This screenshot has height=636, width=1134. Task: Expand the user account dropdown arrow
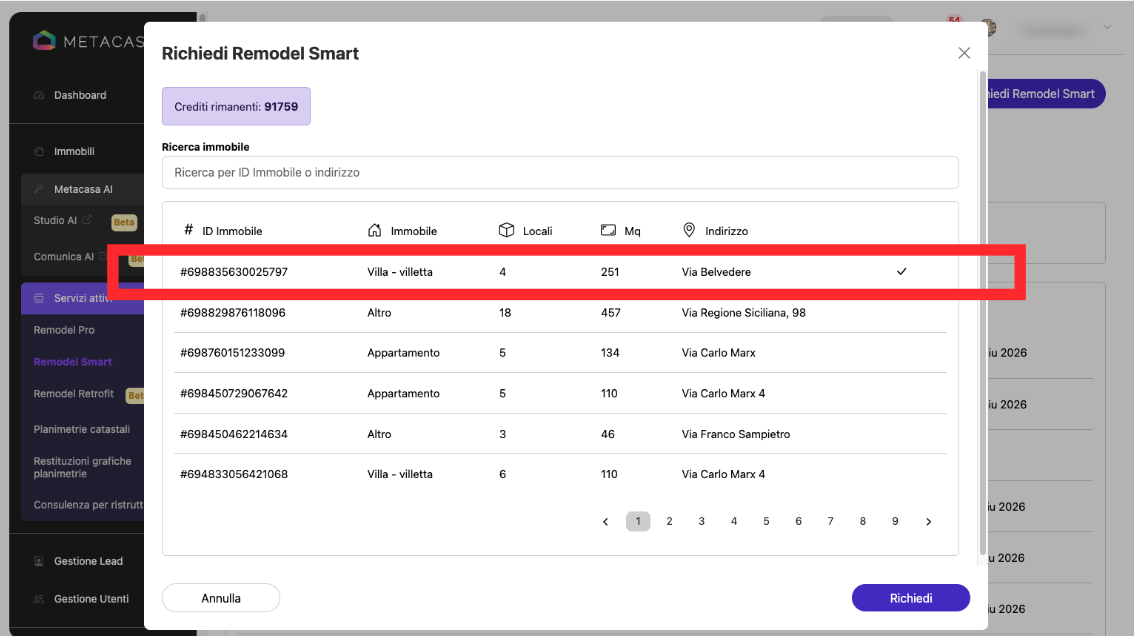pyautogui.click(x=1107, y=27)
